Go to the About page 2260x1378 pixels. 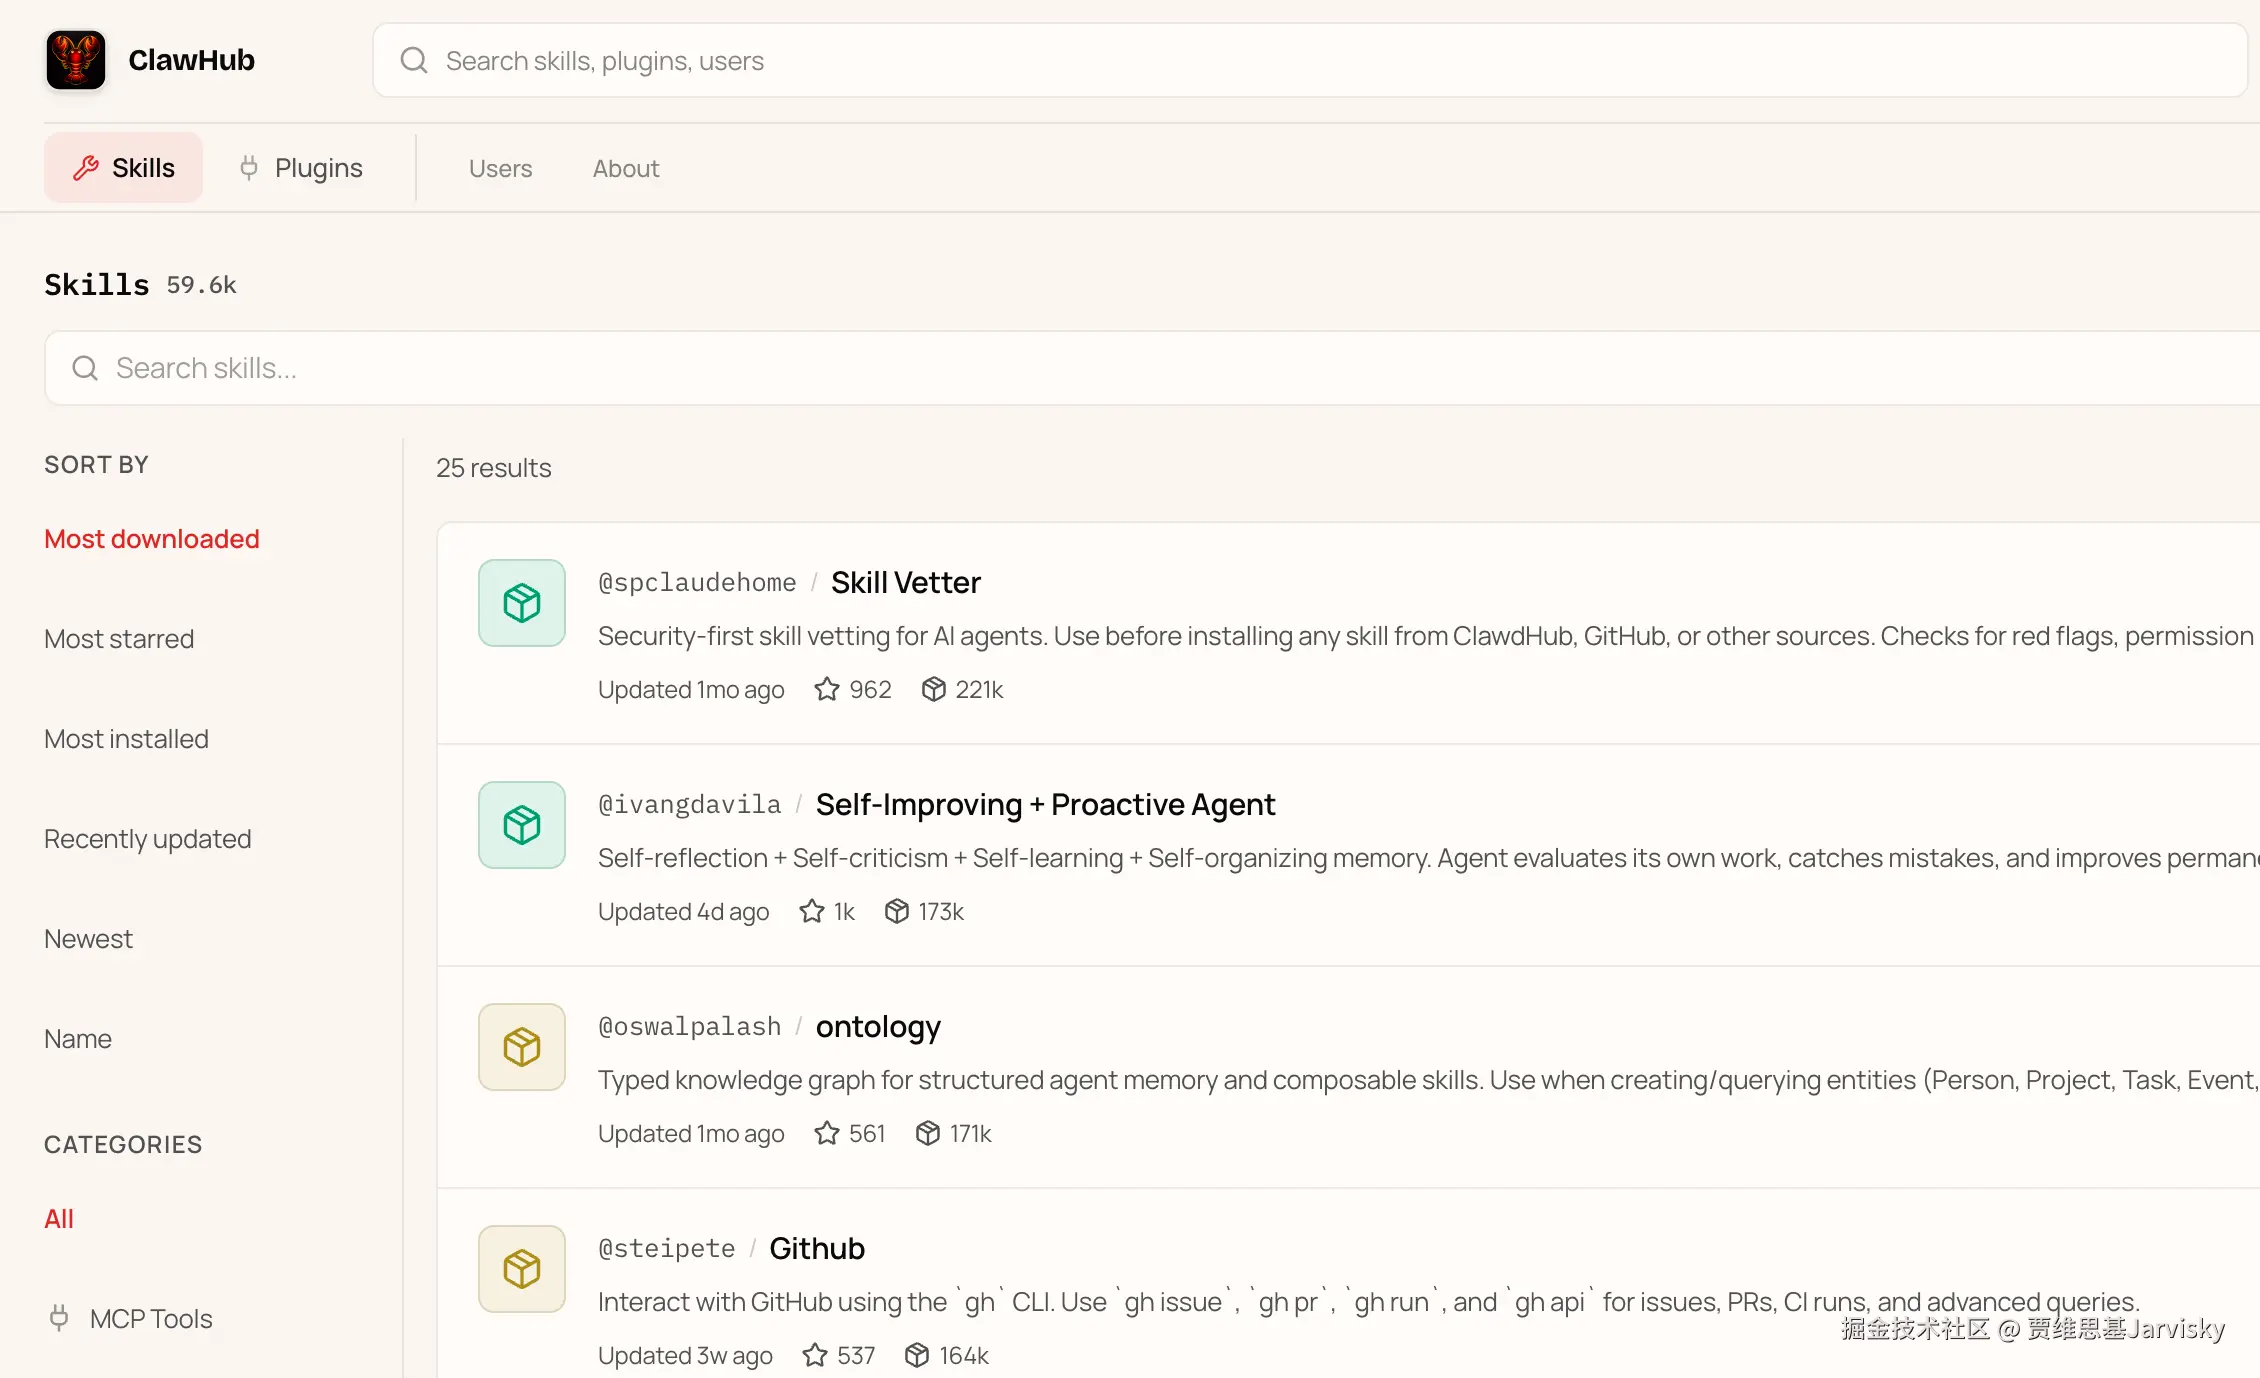pyautogui.click(x=626, y=169)
